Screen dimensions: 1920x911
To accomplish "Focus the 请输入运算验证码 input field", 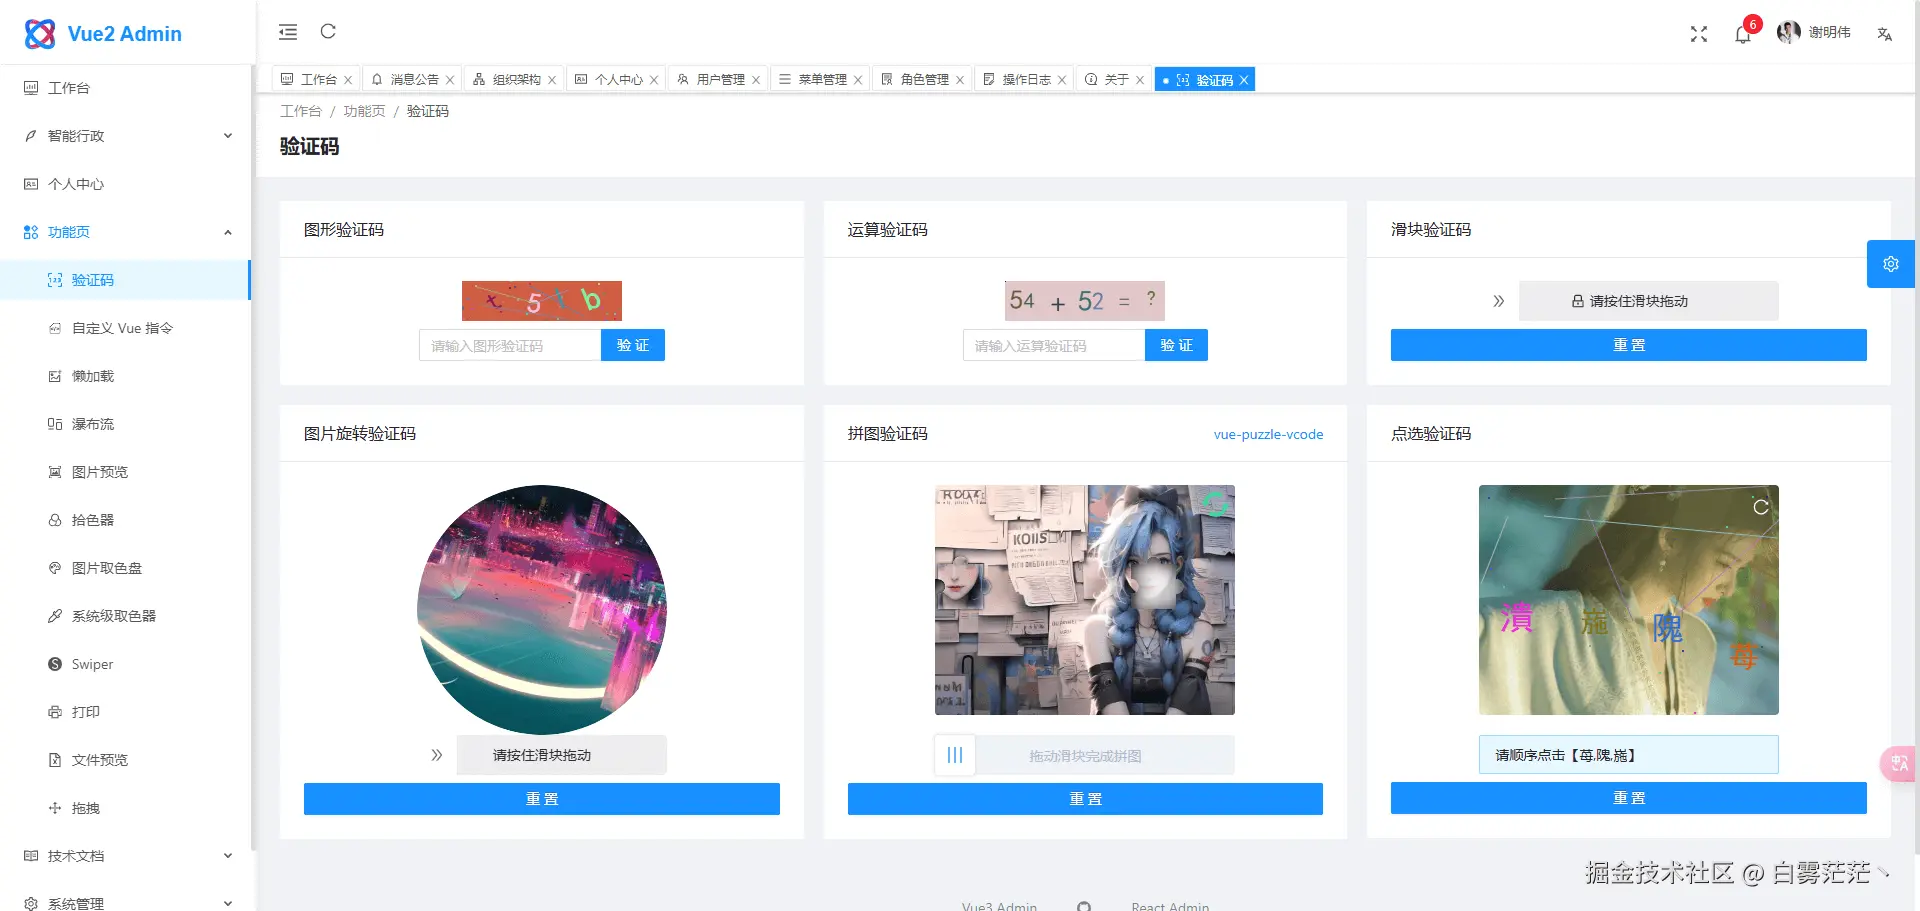I will point(1054,345).
